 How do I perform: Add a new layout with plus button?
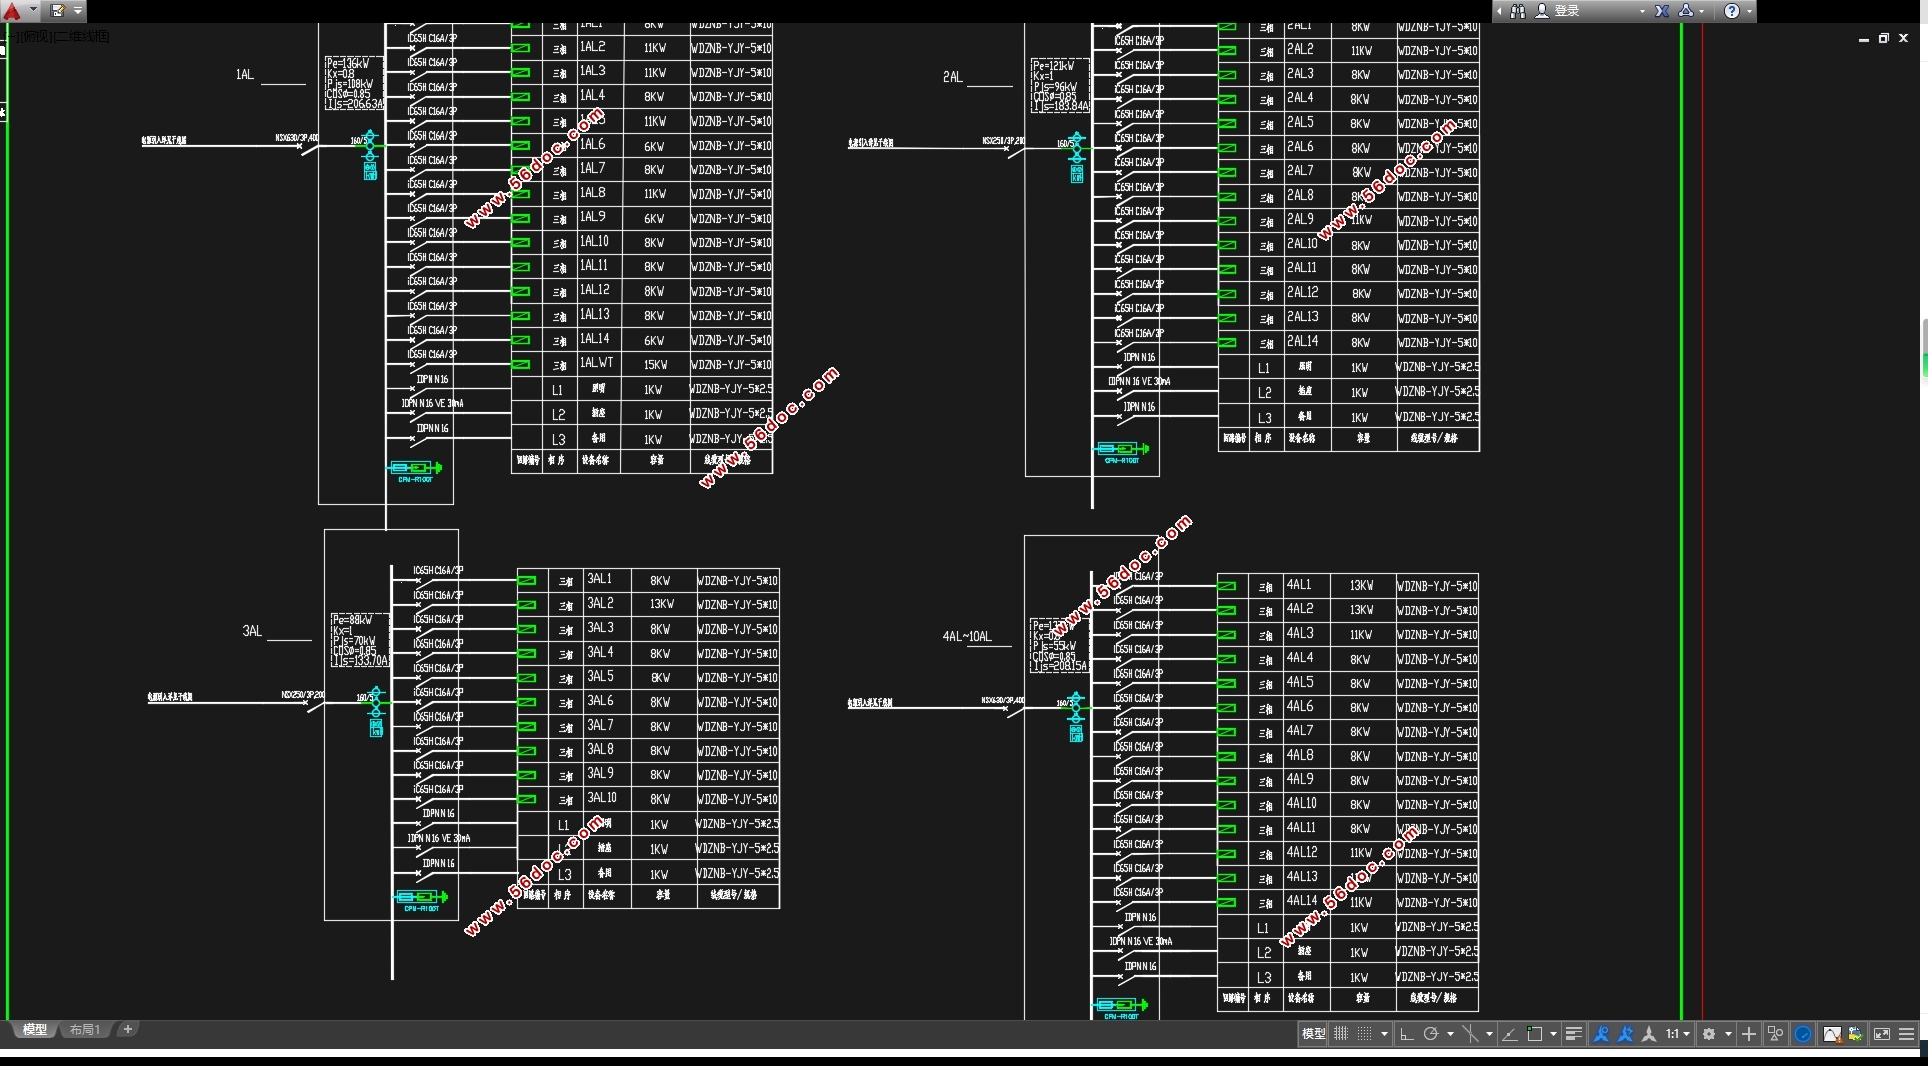click(x=127, y=1029)
